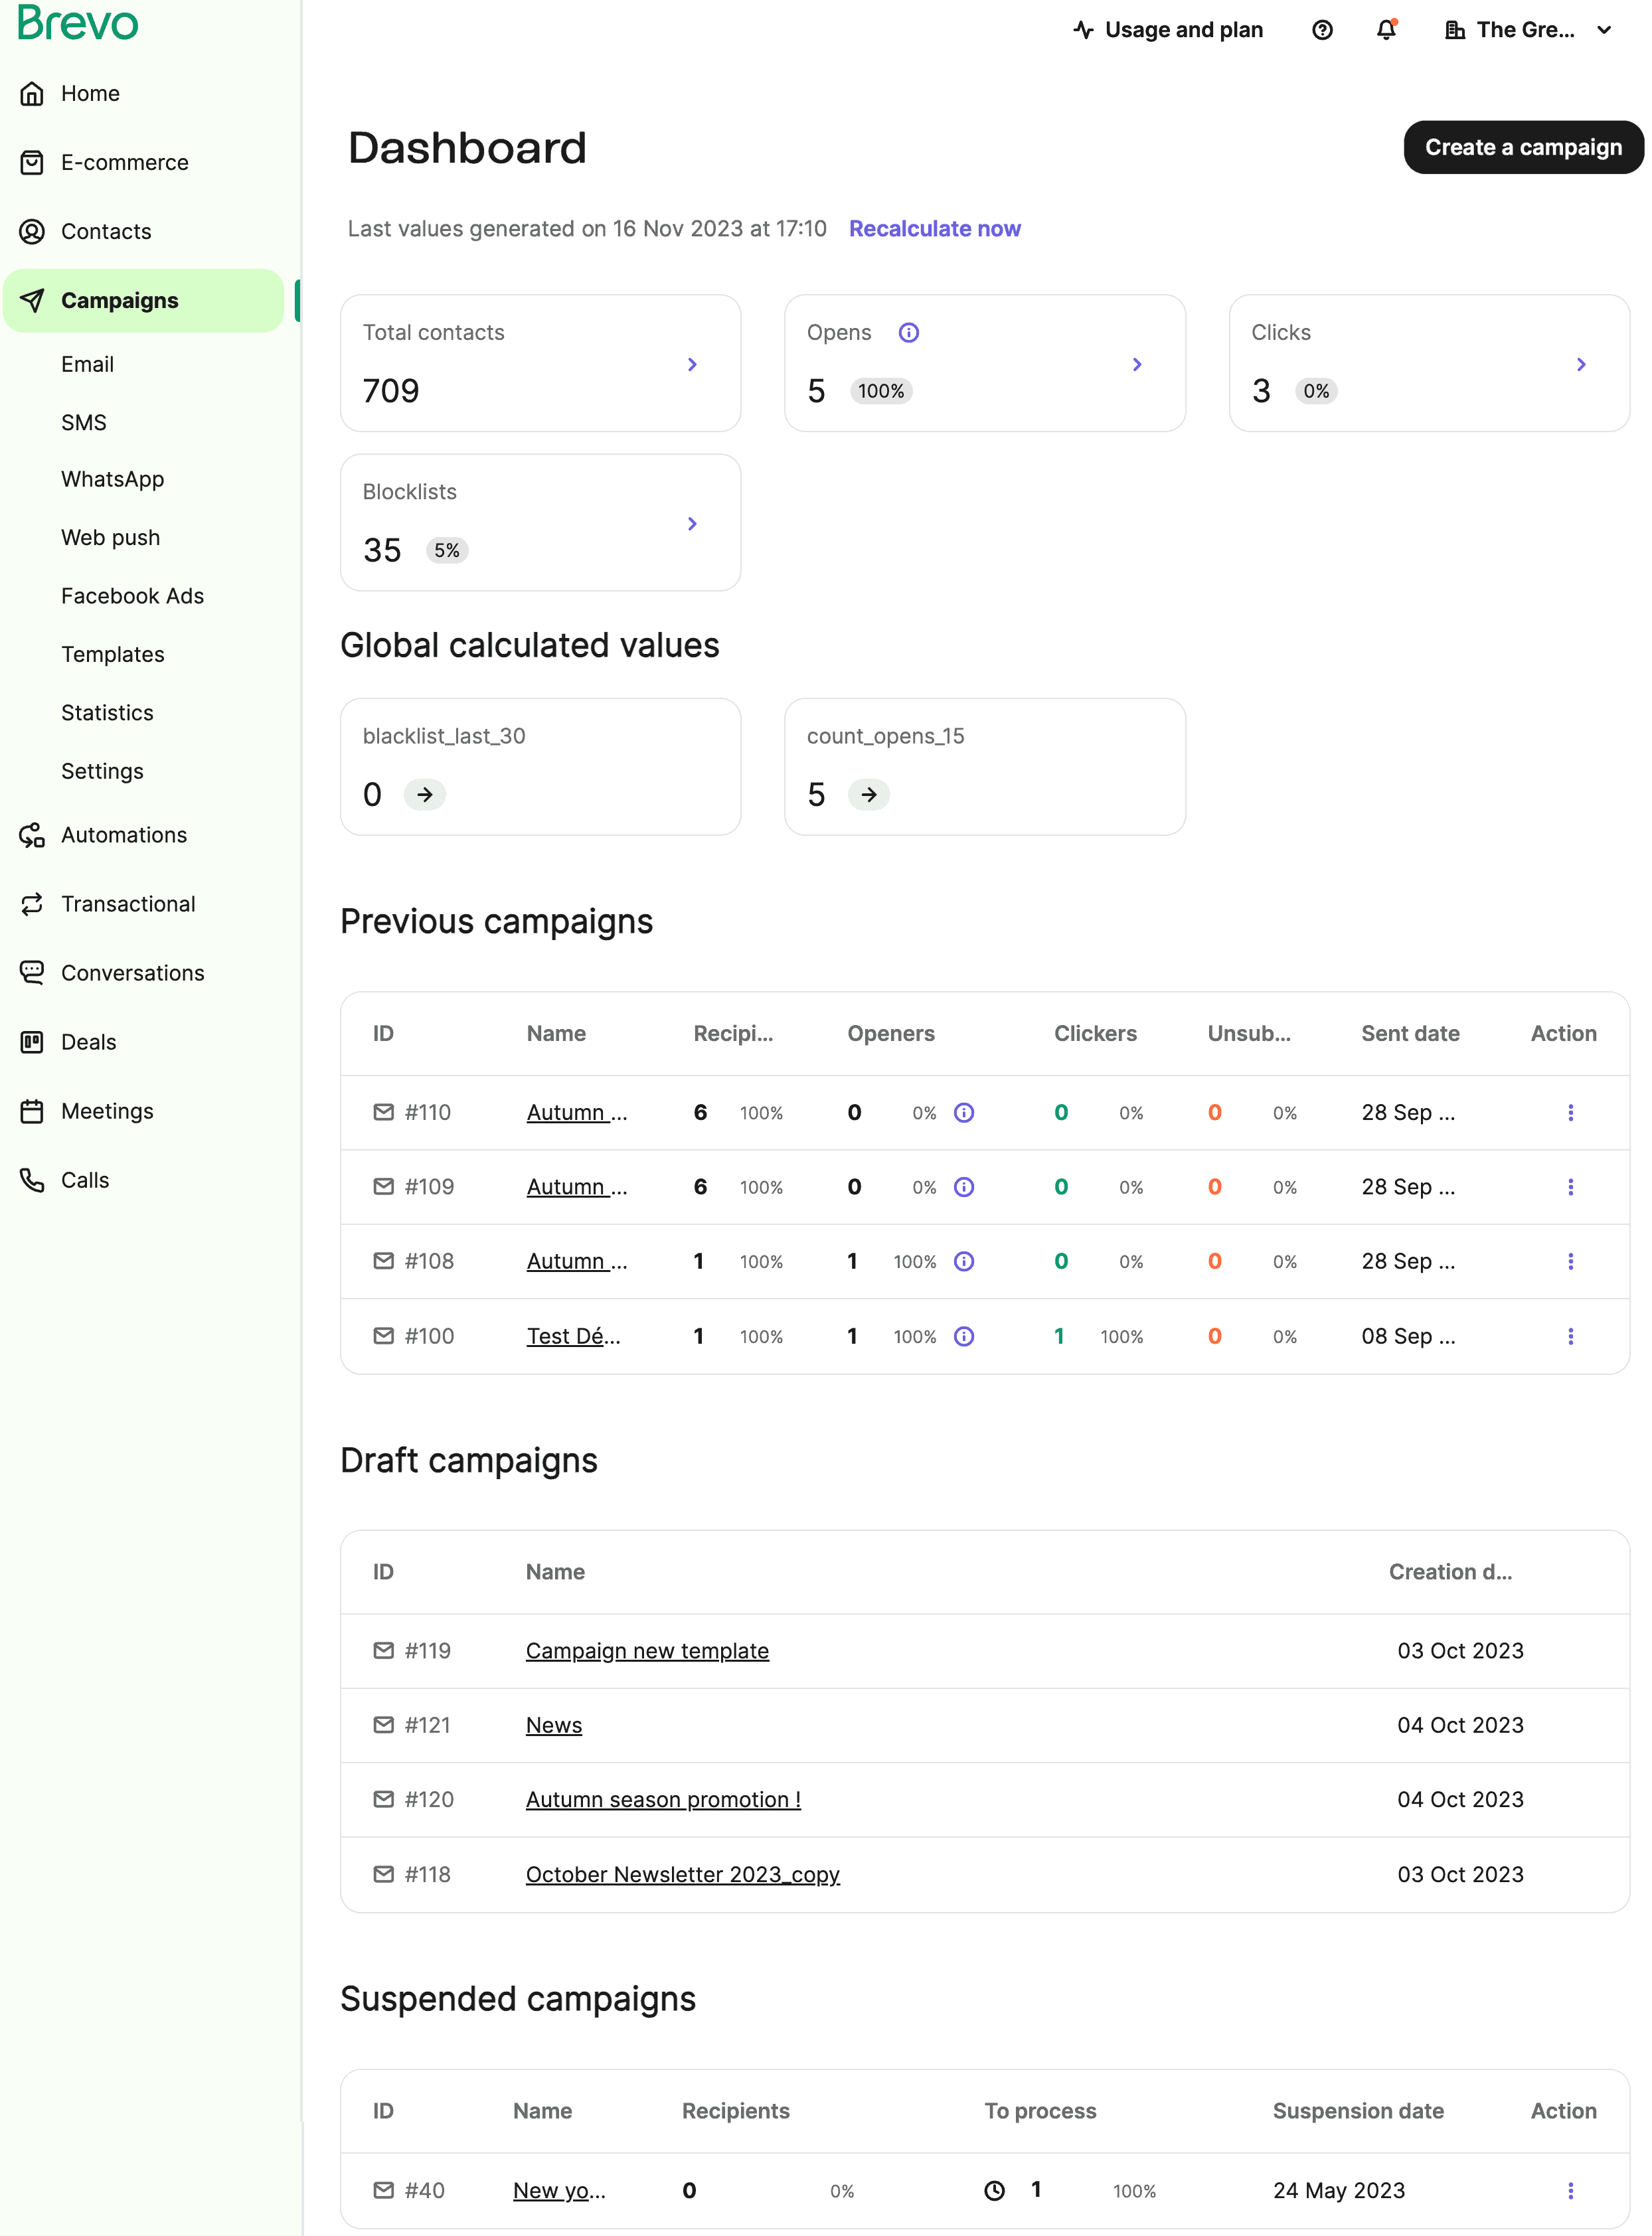Click the Recalculate now link
Viewport: 1652px width, 2236px height.
pyautogui.click(x=934, y=229)
